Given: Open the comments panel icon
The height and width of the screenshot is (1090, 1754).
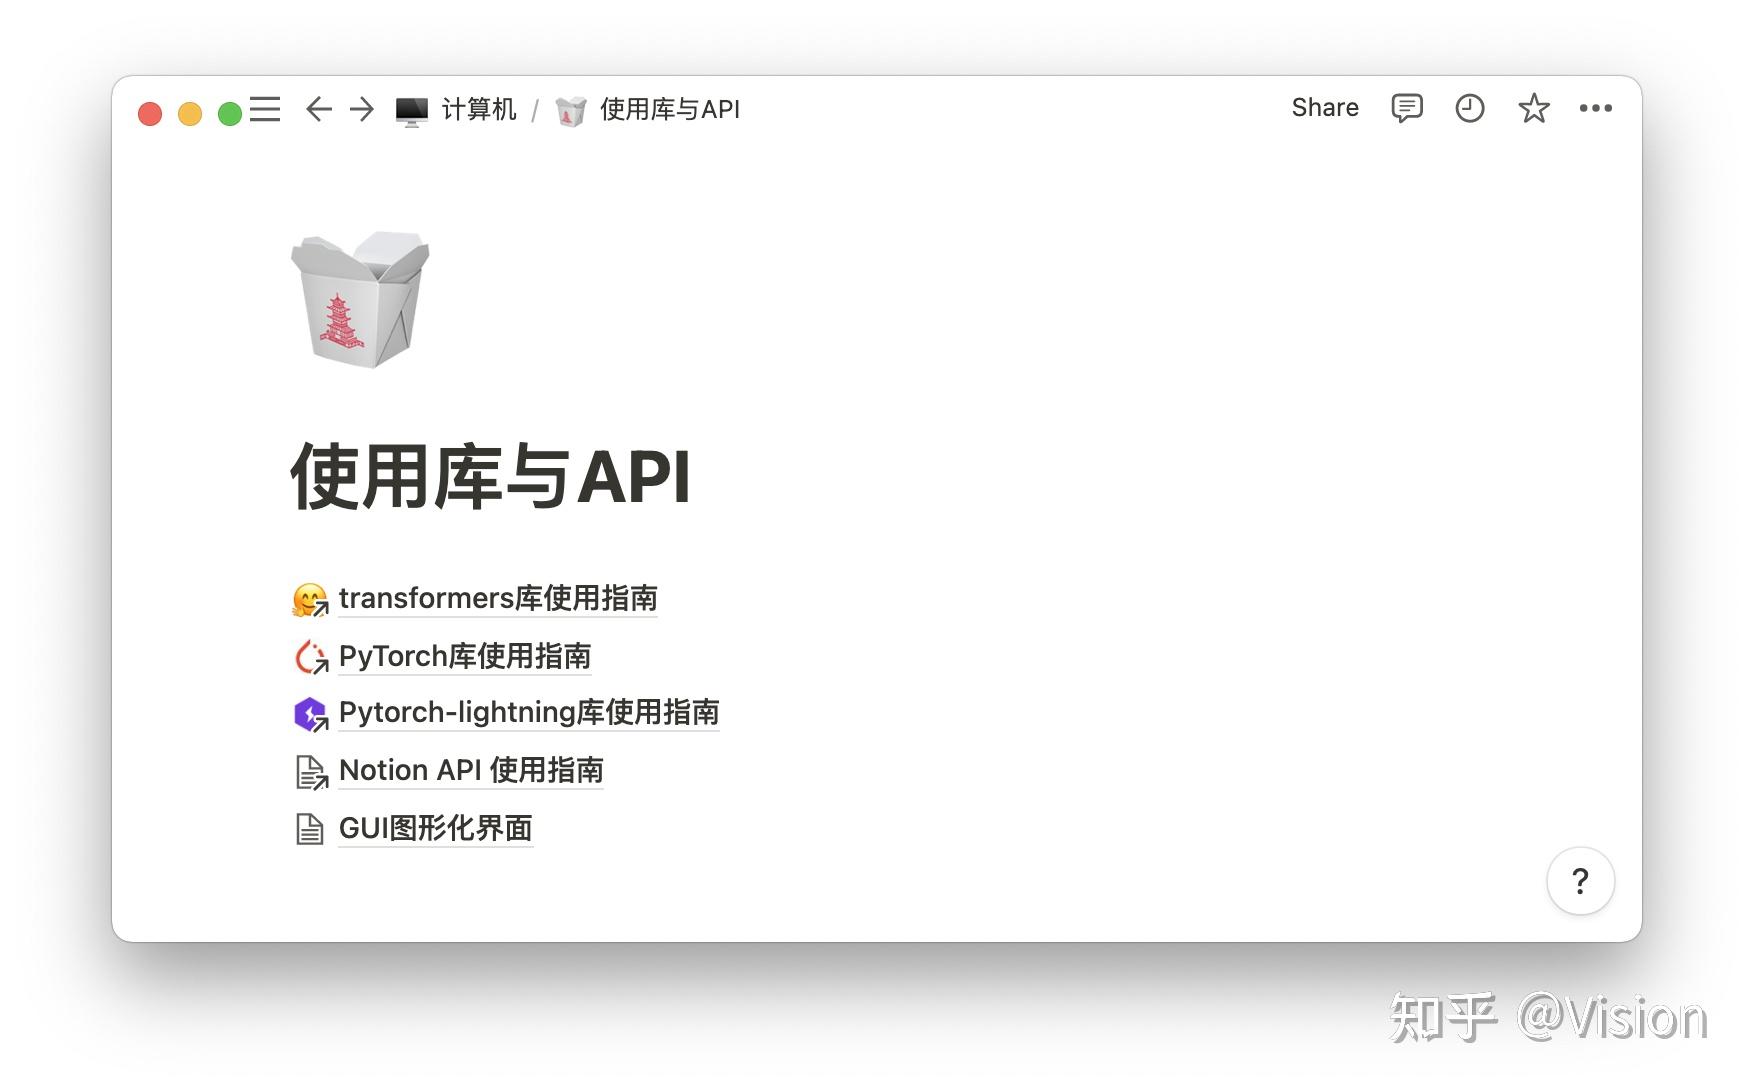Looking at the screenshot, I should click(1407, 108).
